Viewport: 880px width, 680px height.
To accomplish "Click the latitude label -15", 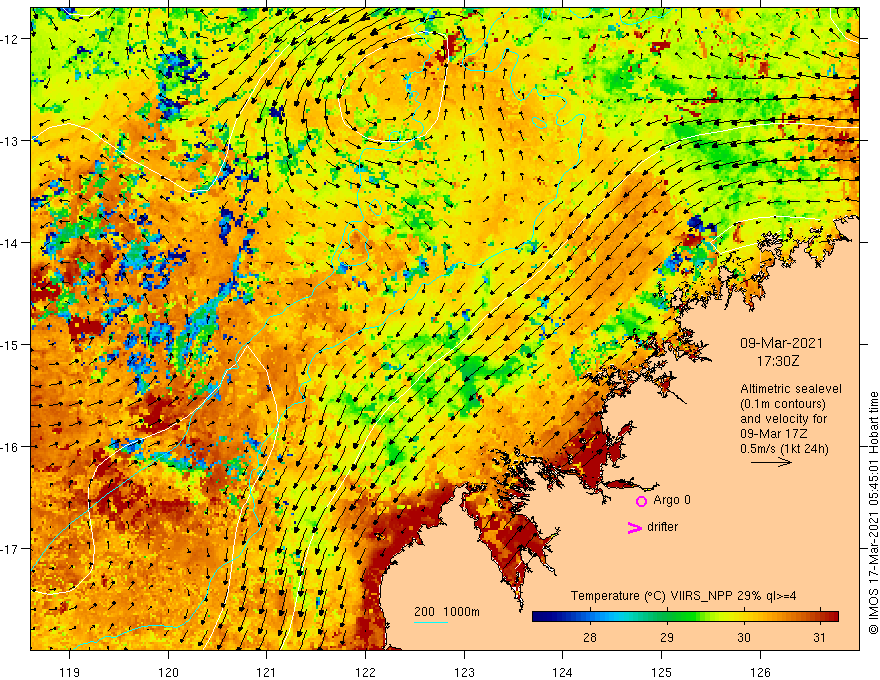I will click(x=11, y=344).
